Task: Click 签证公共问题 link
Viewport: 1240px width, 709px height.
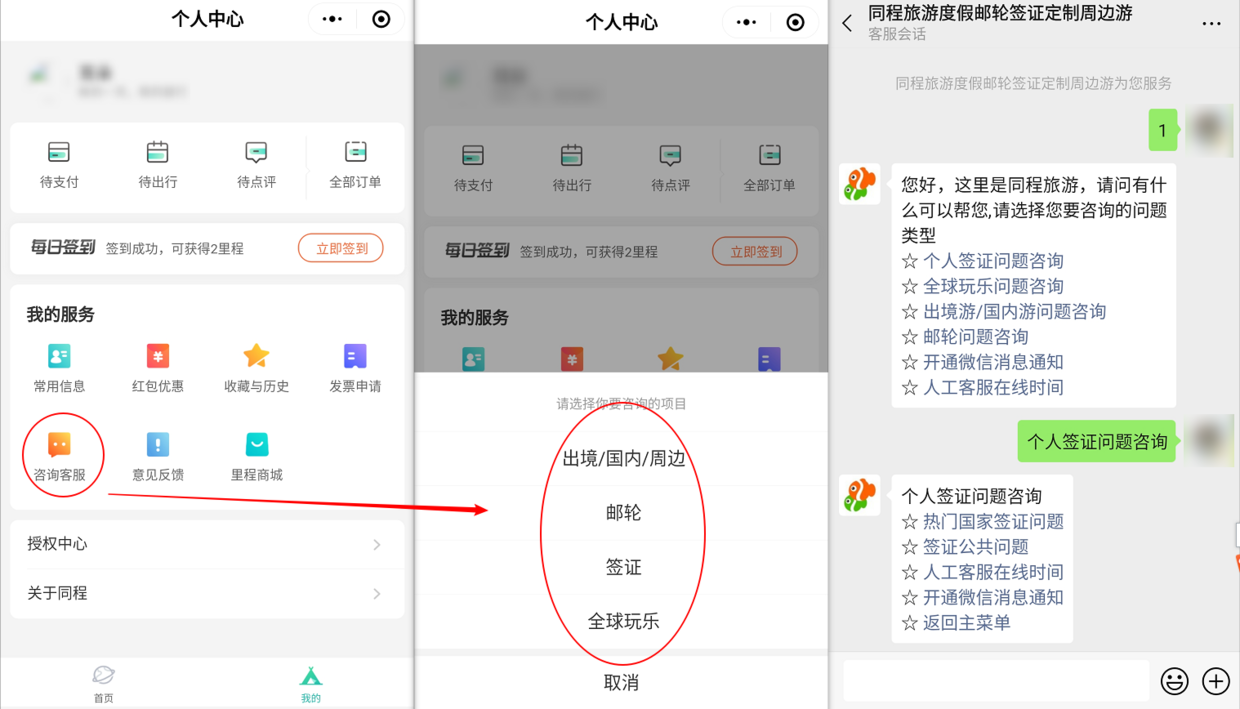Action: click(975, 547)
